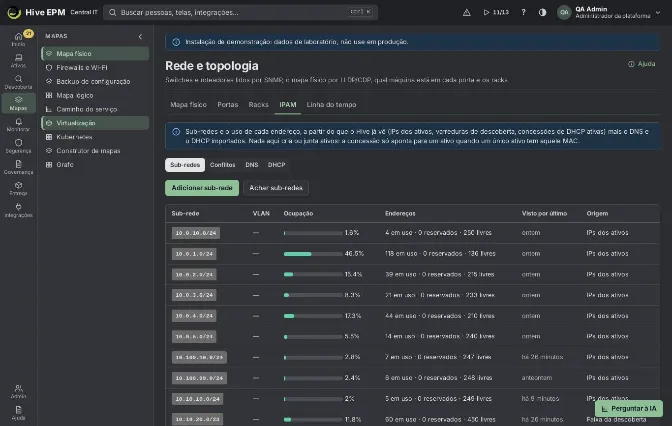Click the 'Falha da descoberta' origin cell

tap(616, 420)
